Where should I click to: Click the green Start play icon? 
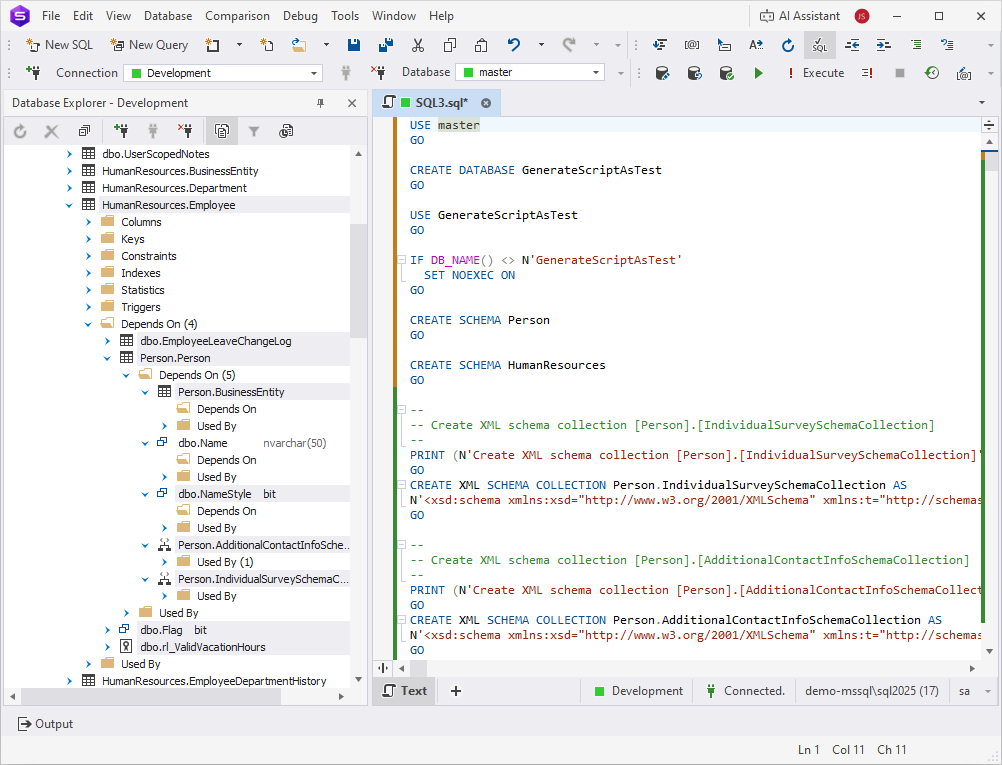(759, 73)
